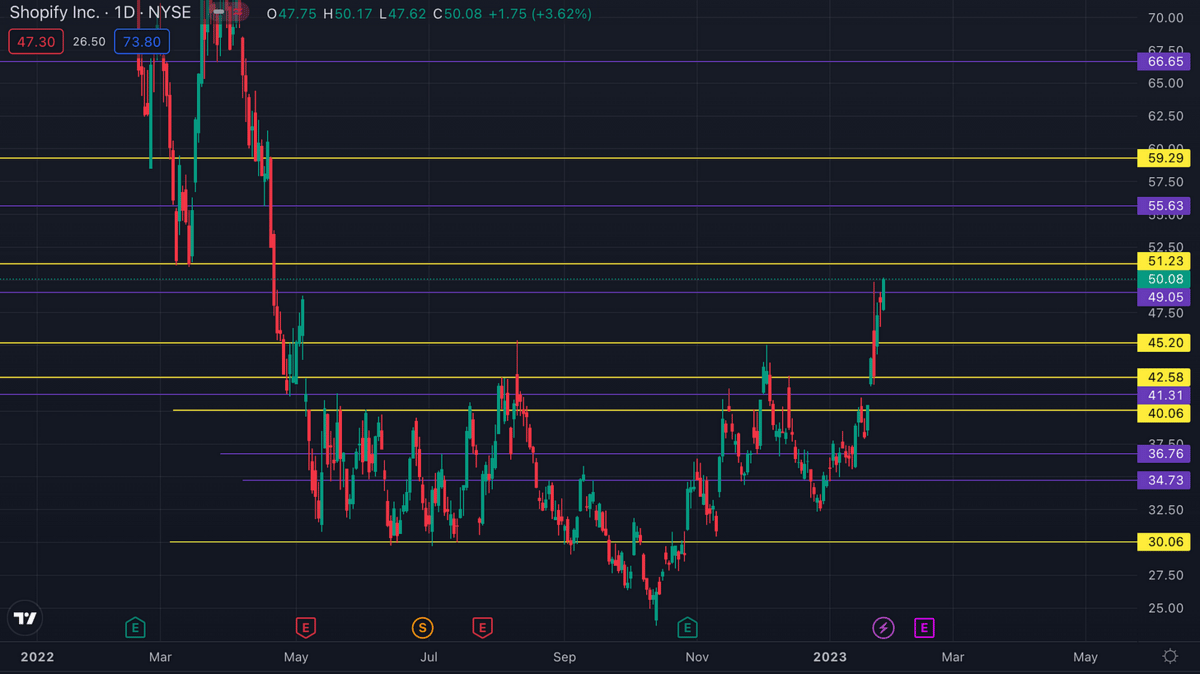Viewport: 1200px width, 674px height.
Task: Select the 59.29 yellow price label
Action: point(1165,158)
